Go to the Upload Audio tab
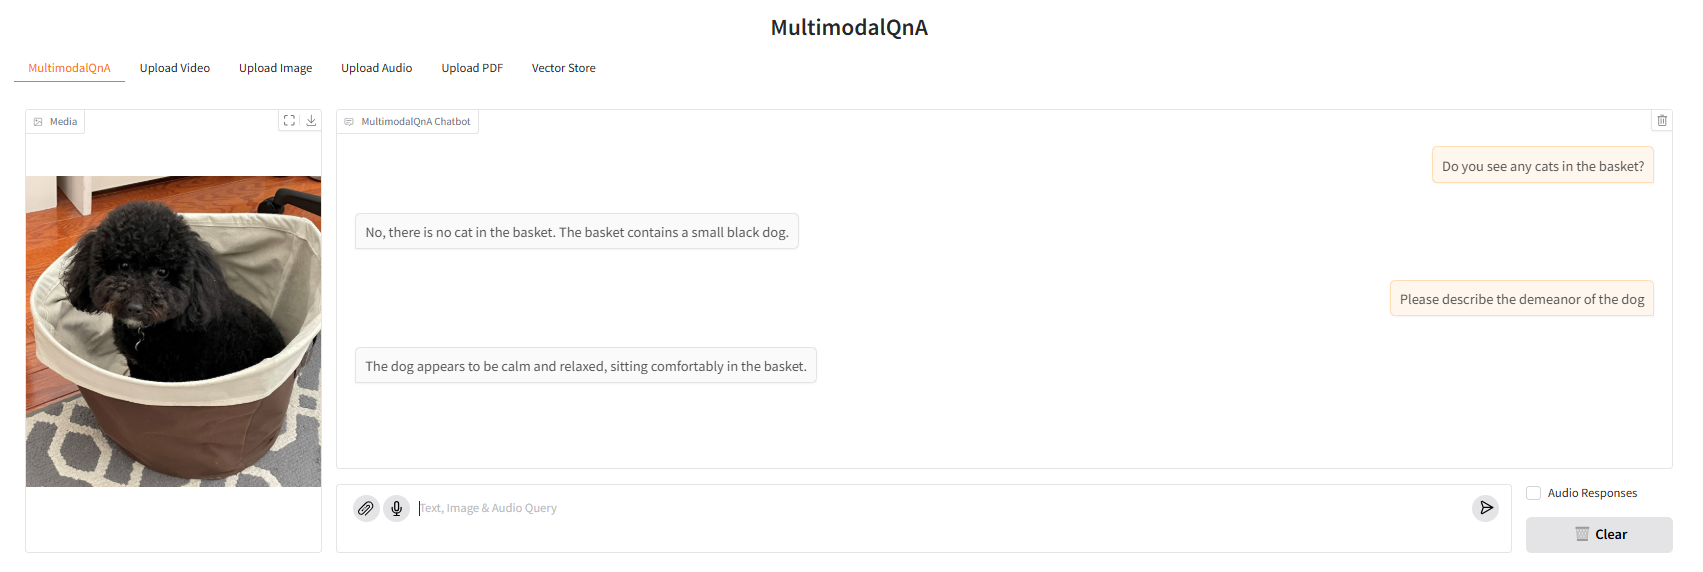 pos(376,68)
